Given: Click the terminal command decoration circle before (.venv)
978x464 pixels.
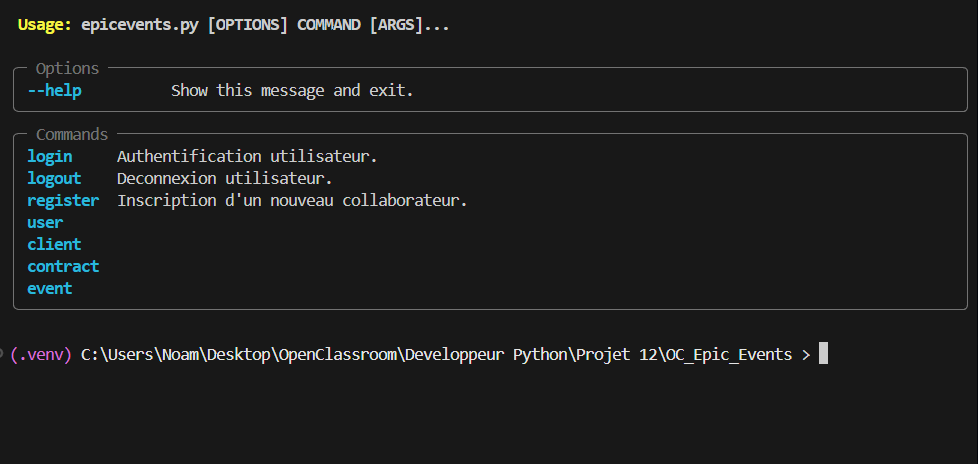Looking at the screenshot, I should coord(2,354).
